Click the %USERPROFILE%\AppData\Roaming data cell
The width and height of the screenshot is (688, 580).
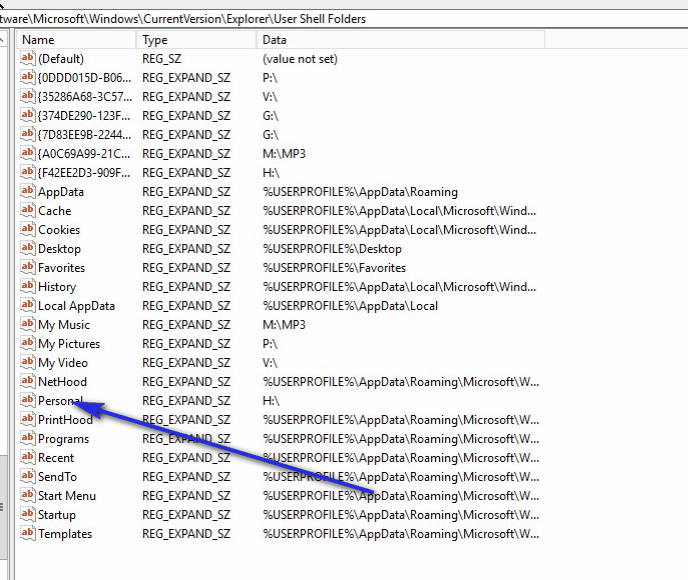tap(360, 192)
